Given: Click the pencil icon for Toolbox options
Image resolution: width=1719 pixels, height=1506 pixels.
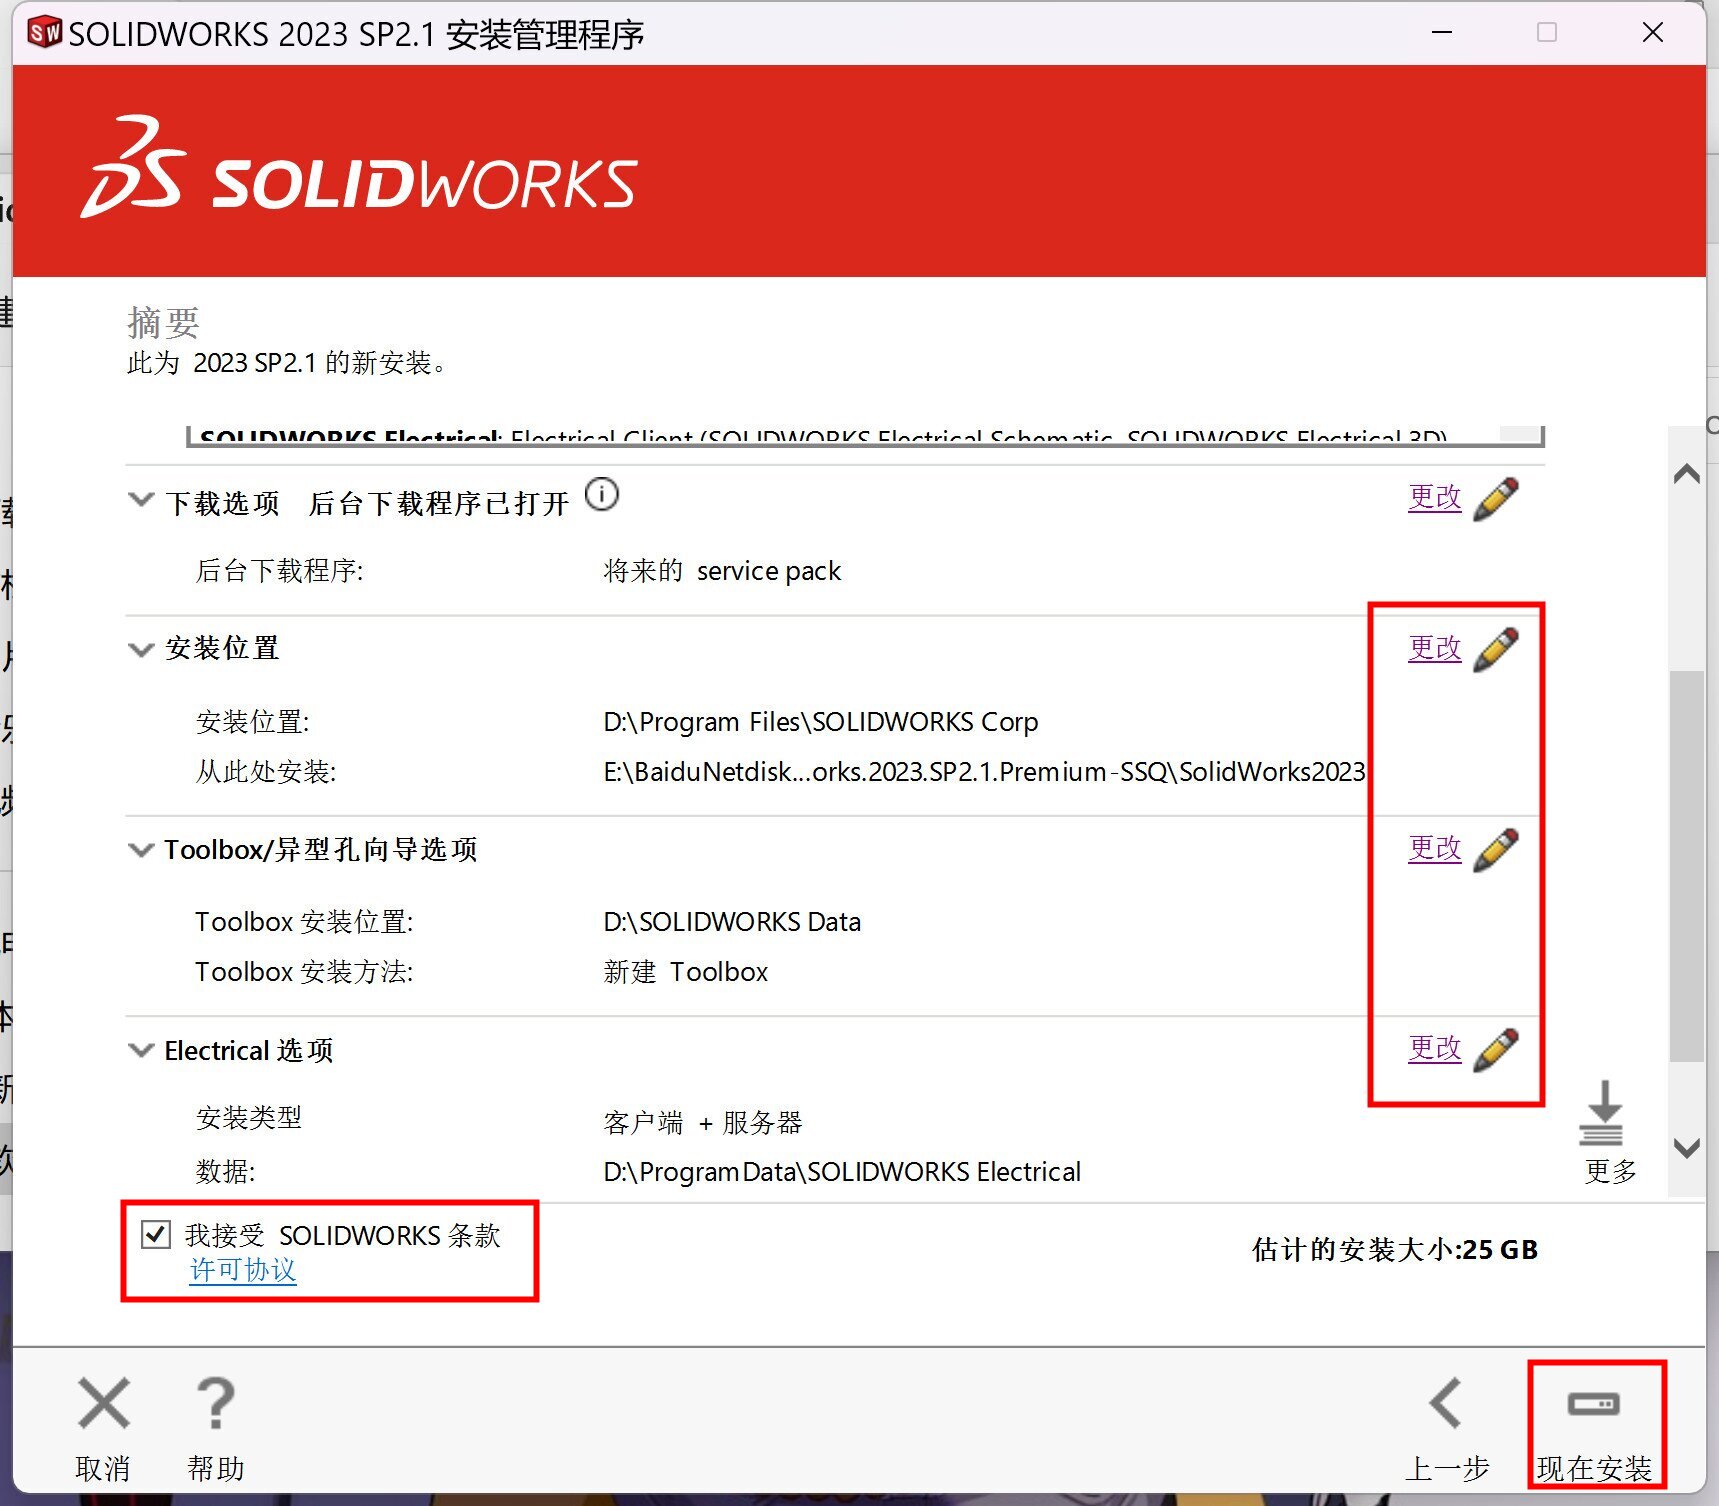Looking at the screenshot, I should pyautogui.click(x=1496, y=849).
